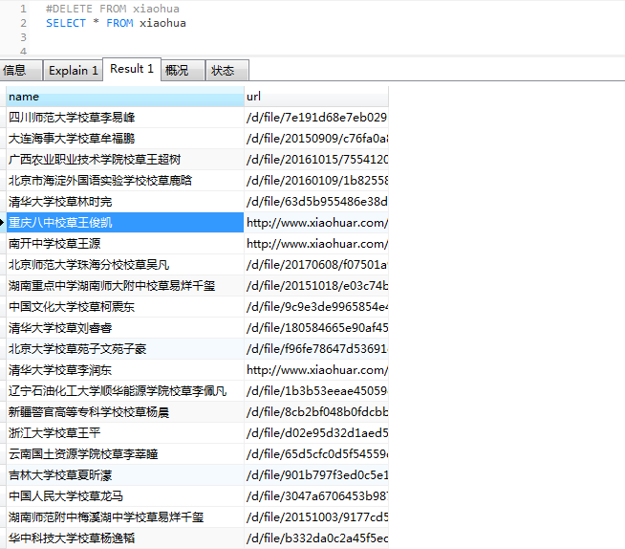Open the 信息 tab

21,71
